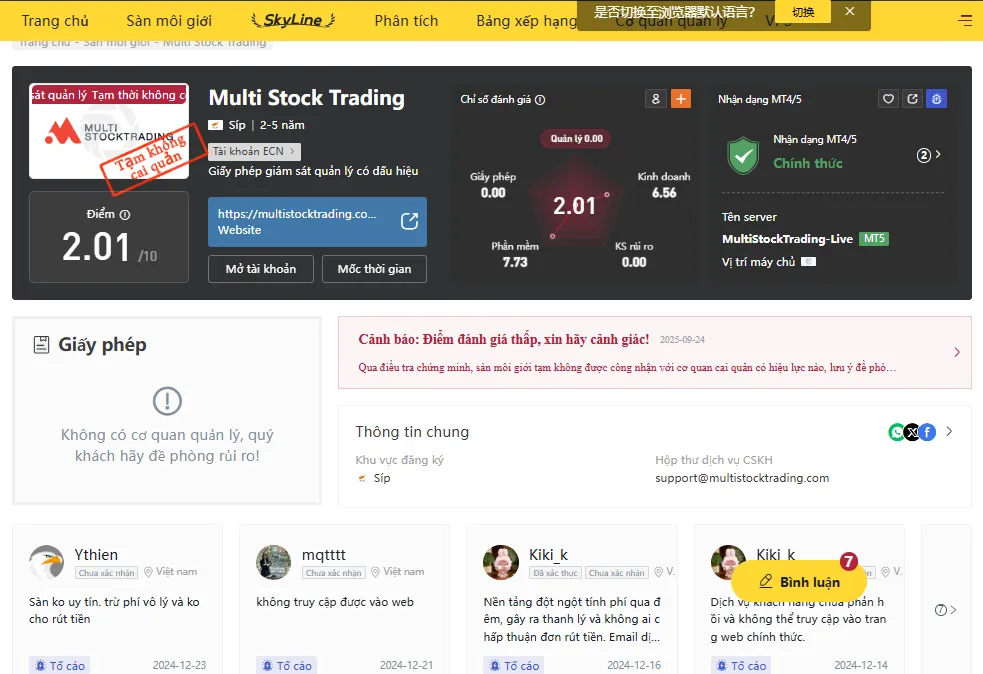
Task: Click the blue report icon in MT4/5 panel
Action: coord(937,98)
